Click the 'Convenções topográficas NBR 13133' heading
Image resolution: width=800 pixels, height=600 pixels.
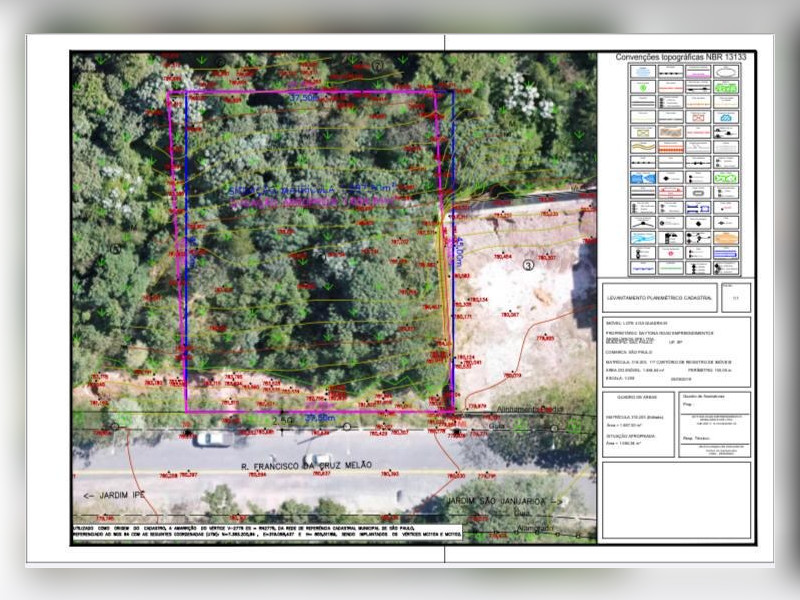681,57
